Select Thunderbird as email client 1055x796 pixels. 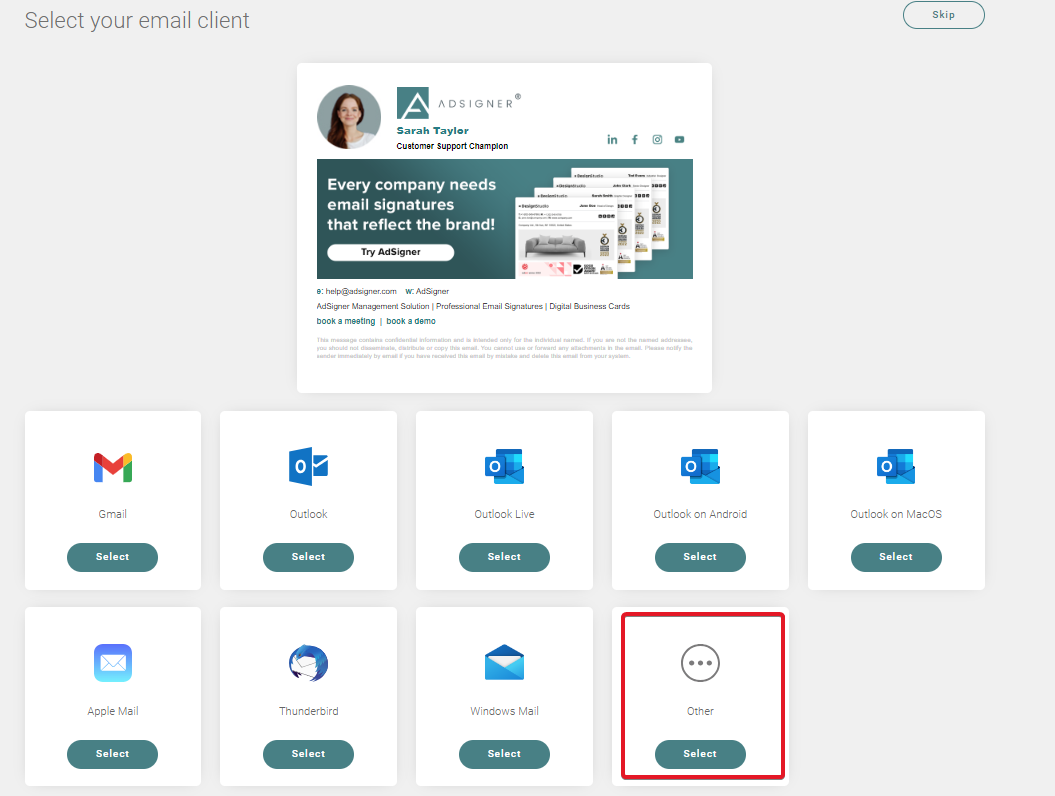click(308, 754)
